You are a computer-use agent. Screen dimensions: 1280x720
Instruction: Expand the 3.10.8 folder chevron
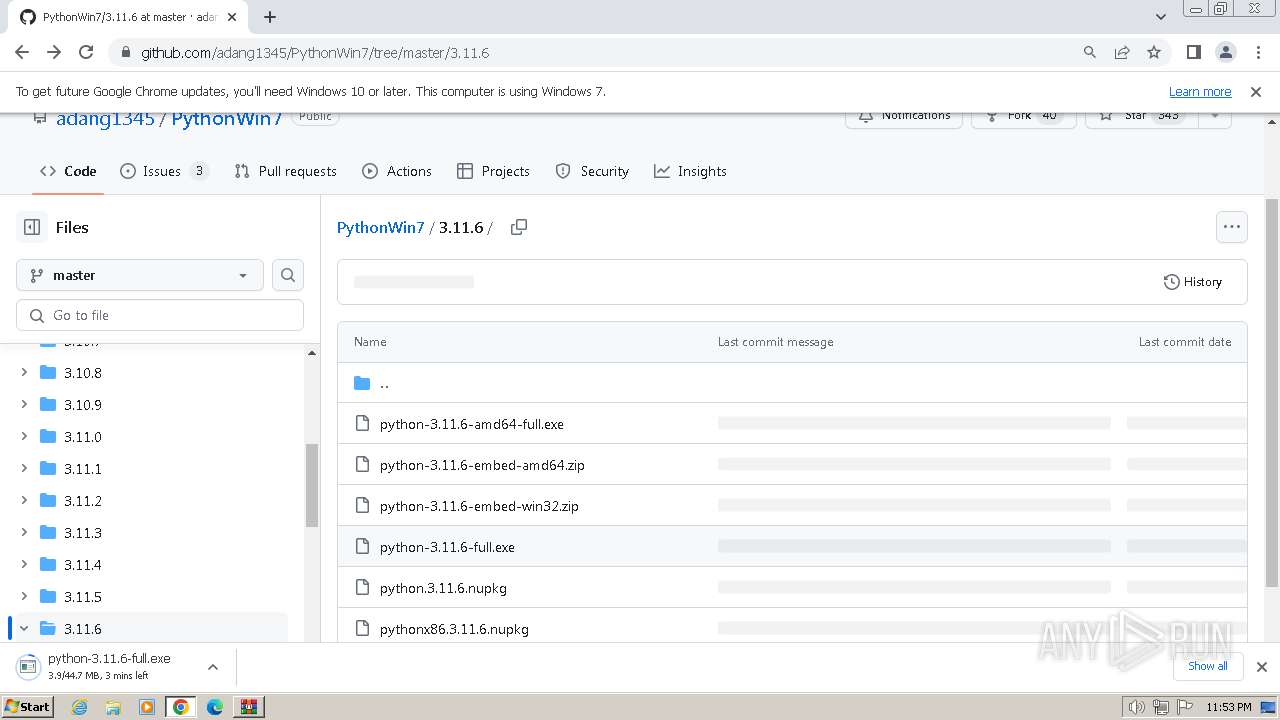click(x=24, y=373)
